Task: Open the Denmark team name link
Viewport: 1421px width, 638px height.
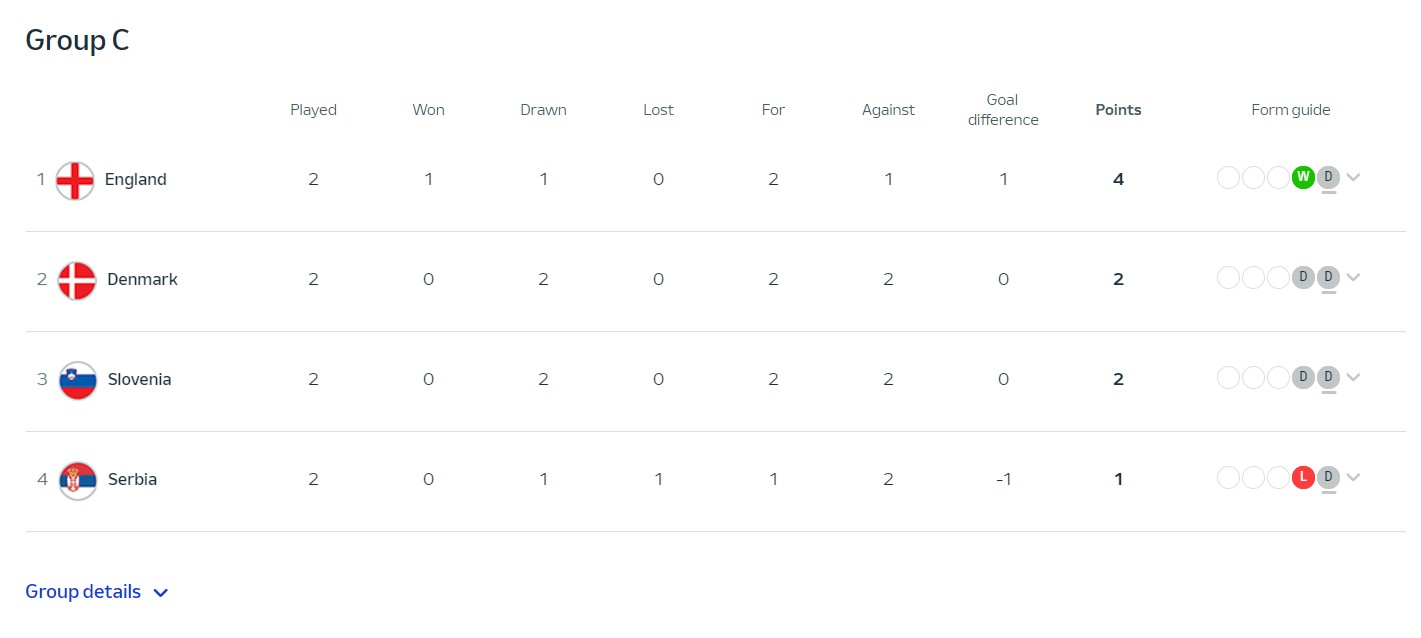Action: [142, 280]
